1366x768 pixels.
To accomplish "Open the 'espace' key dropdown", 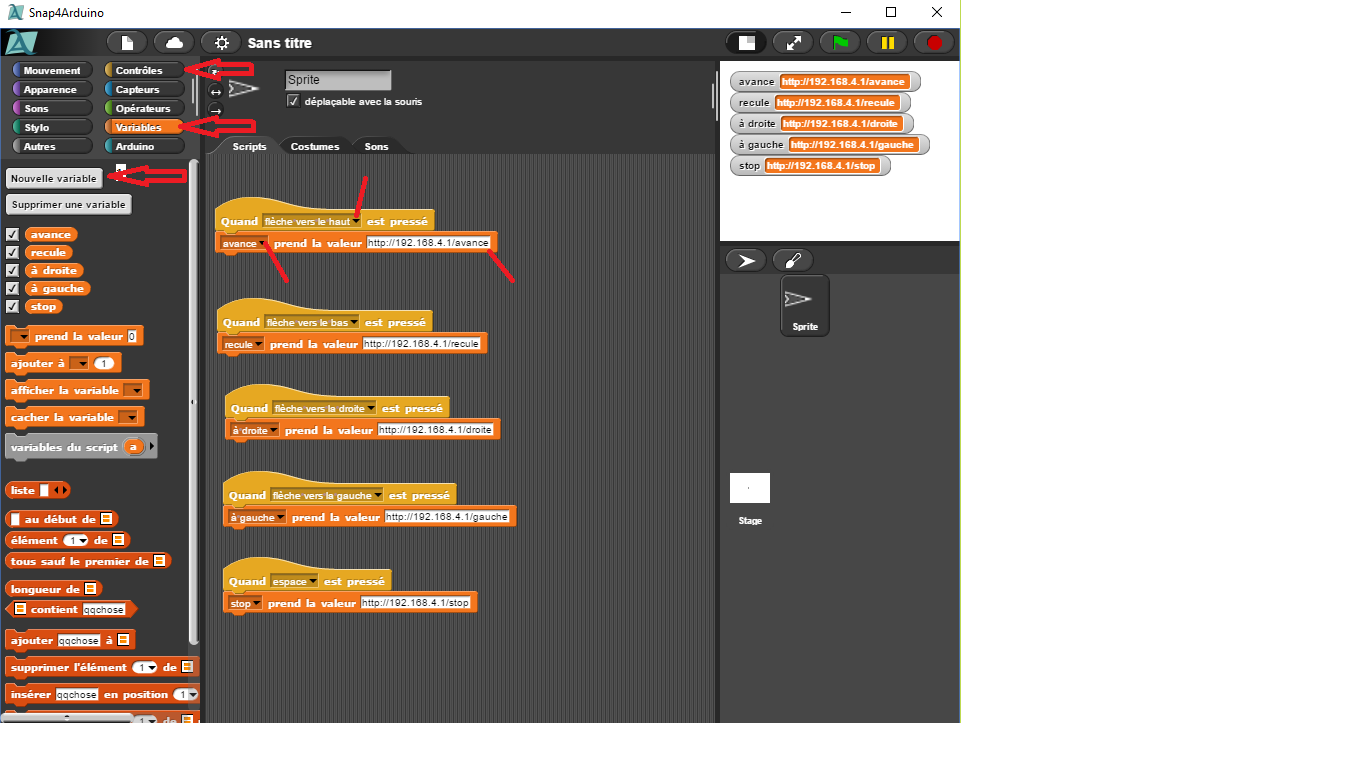I will (x=313, y=581).
